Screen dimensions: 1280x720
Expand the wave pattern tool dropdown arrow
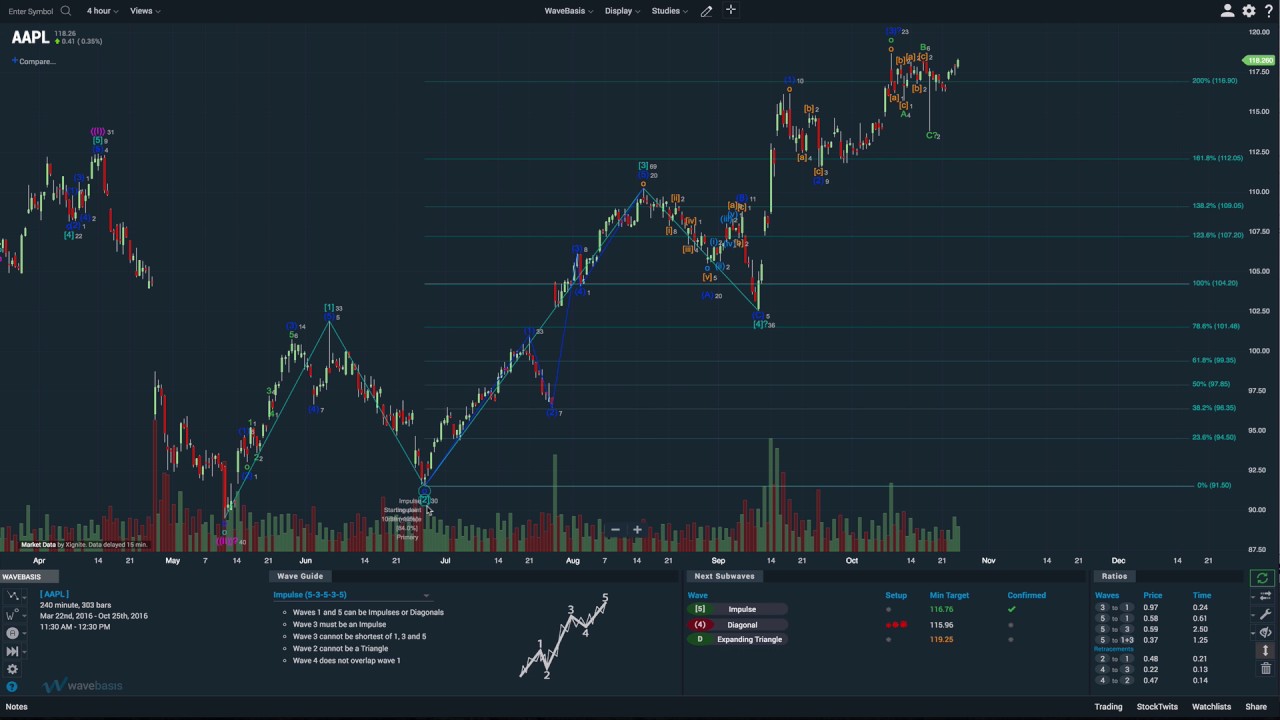tap(23, 597)
